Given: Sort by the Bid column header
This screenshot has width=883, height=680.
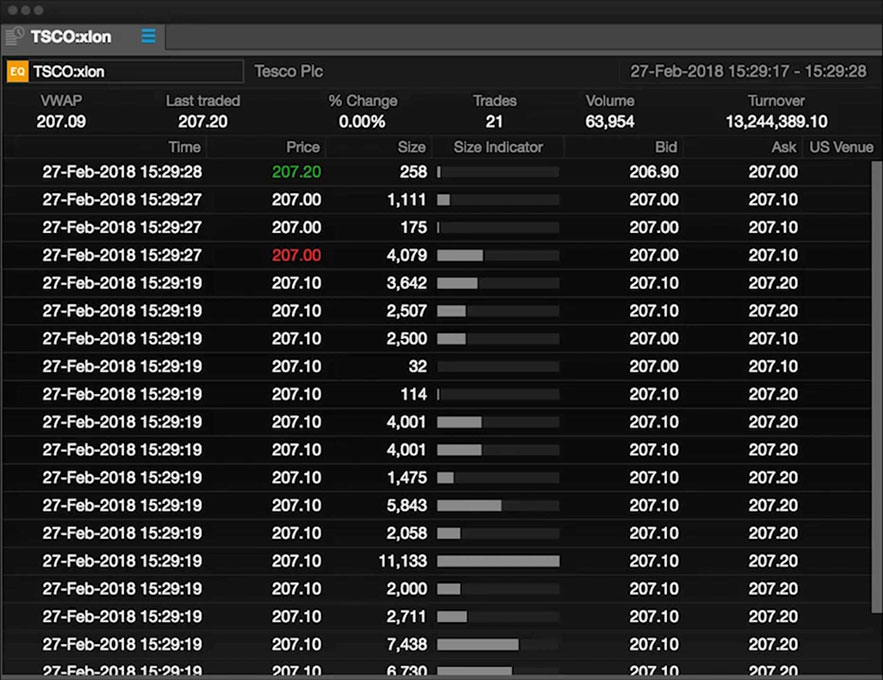Looking at the screenshot, I should pyautogui.click(x=666, y=147).
